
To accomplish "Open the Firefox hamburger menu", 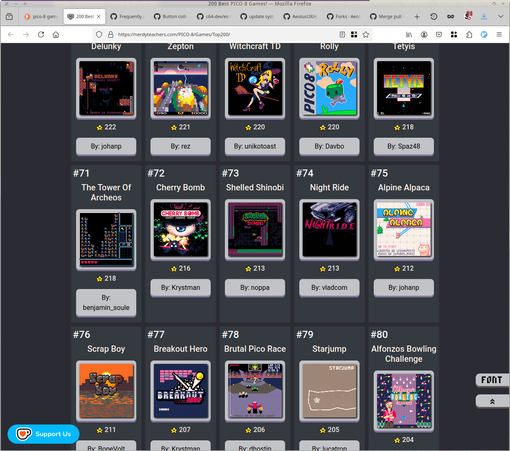I will [499, 34].
